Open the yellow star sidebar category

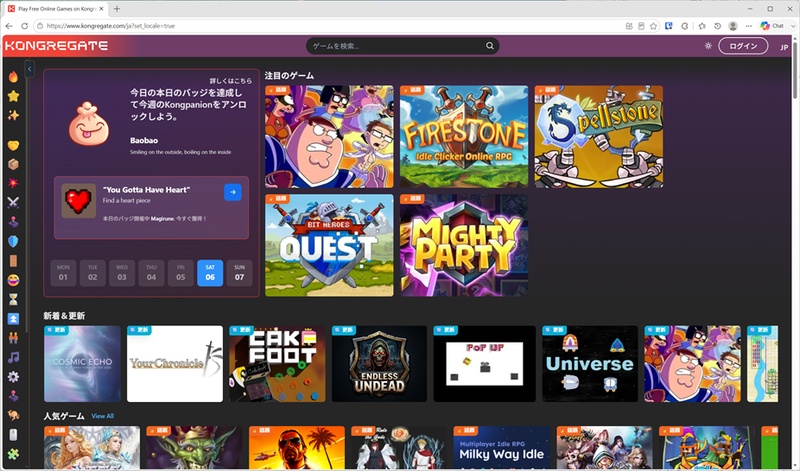(13, 96)
